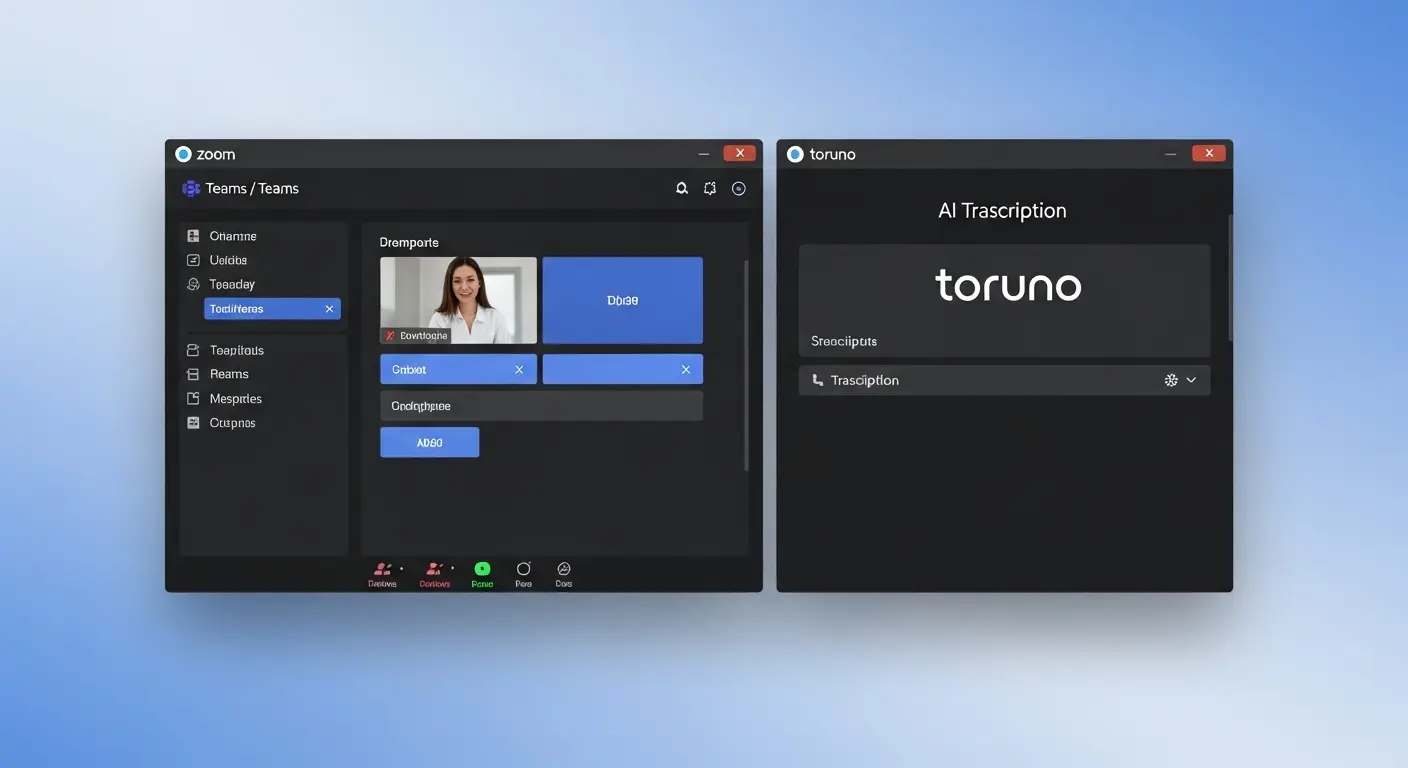Image resolution: width=1408 pixels, height=768 pixels.
Task: Click the large blue Dbi99 tile
Action: 622,300
